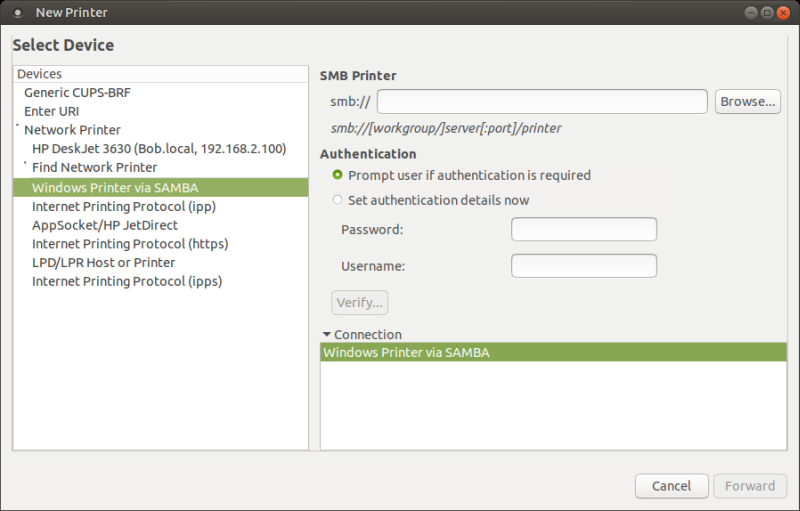Choose LPD/LPR Host or Printer
Screen dimensions: 800x511
pos(103,262)
